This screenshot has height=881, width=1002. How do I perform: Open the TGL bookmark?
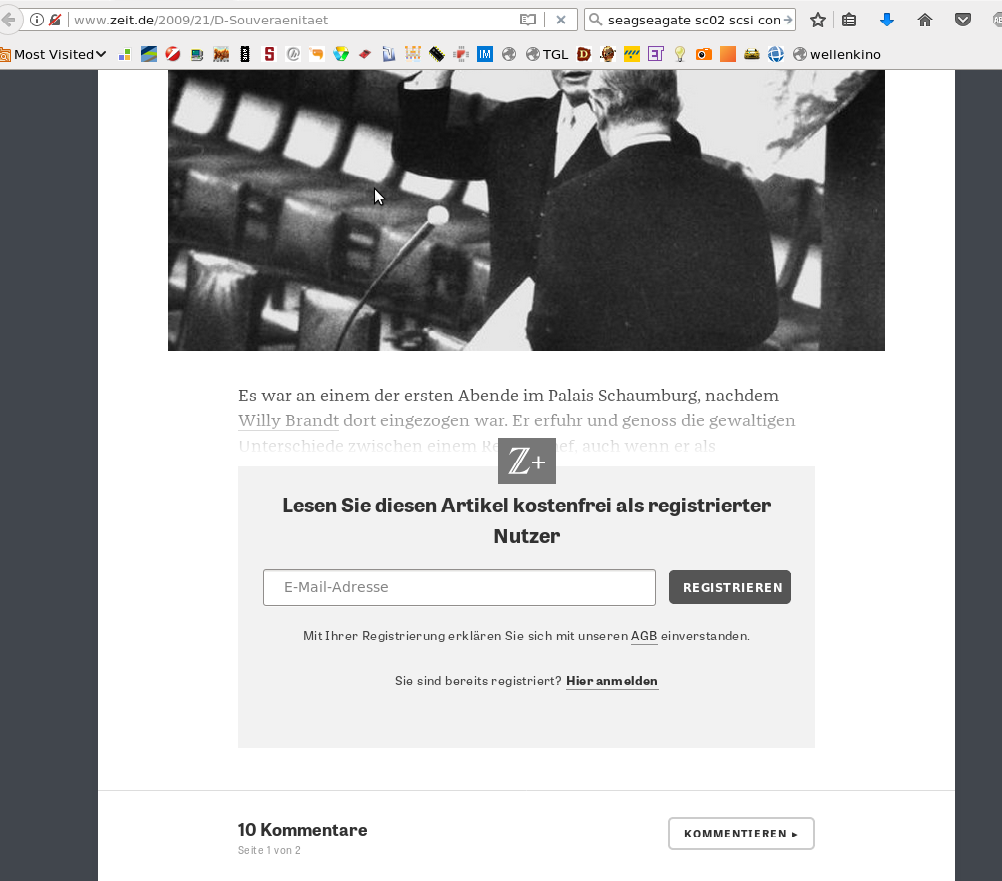[x=547, y=54]
